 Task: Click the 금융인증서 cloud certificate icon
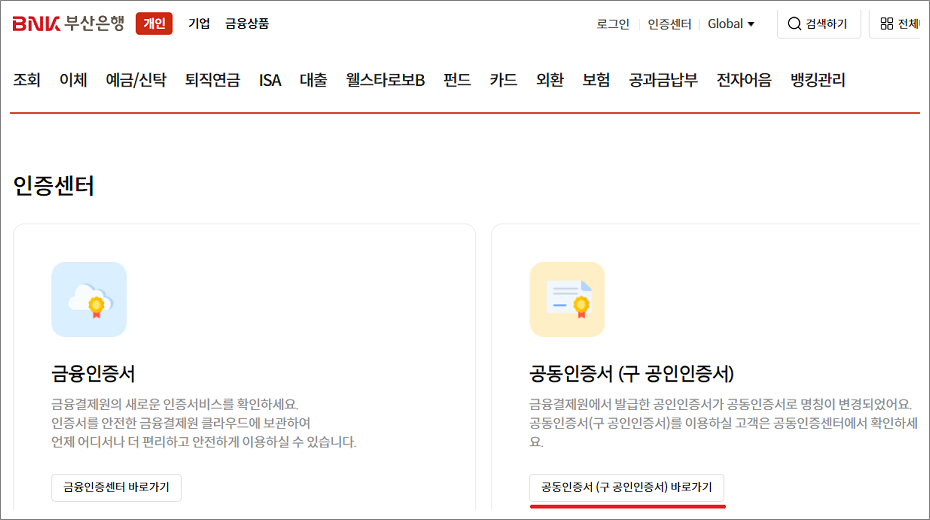pyautogui.click(x=89, y=299)
